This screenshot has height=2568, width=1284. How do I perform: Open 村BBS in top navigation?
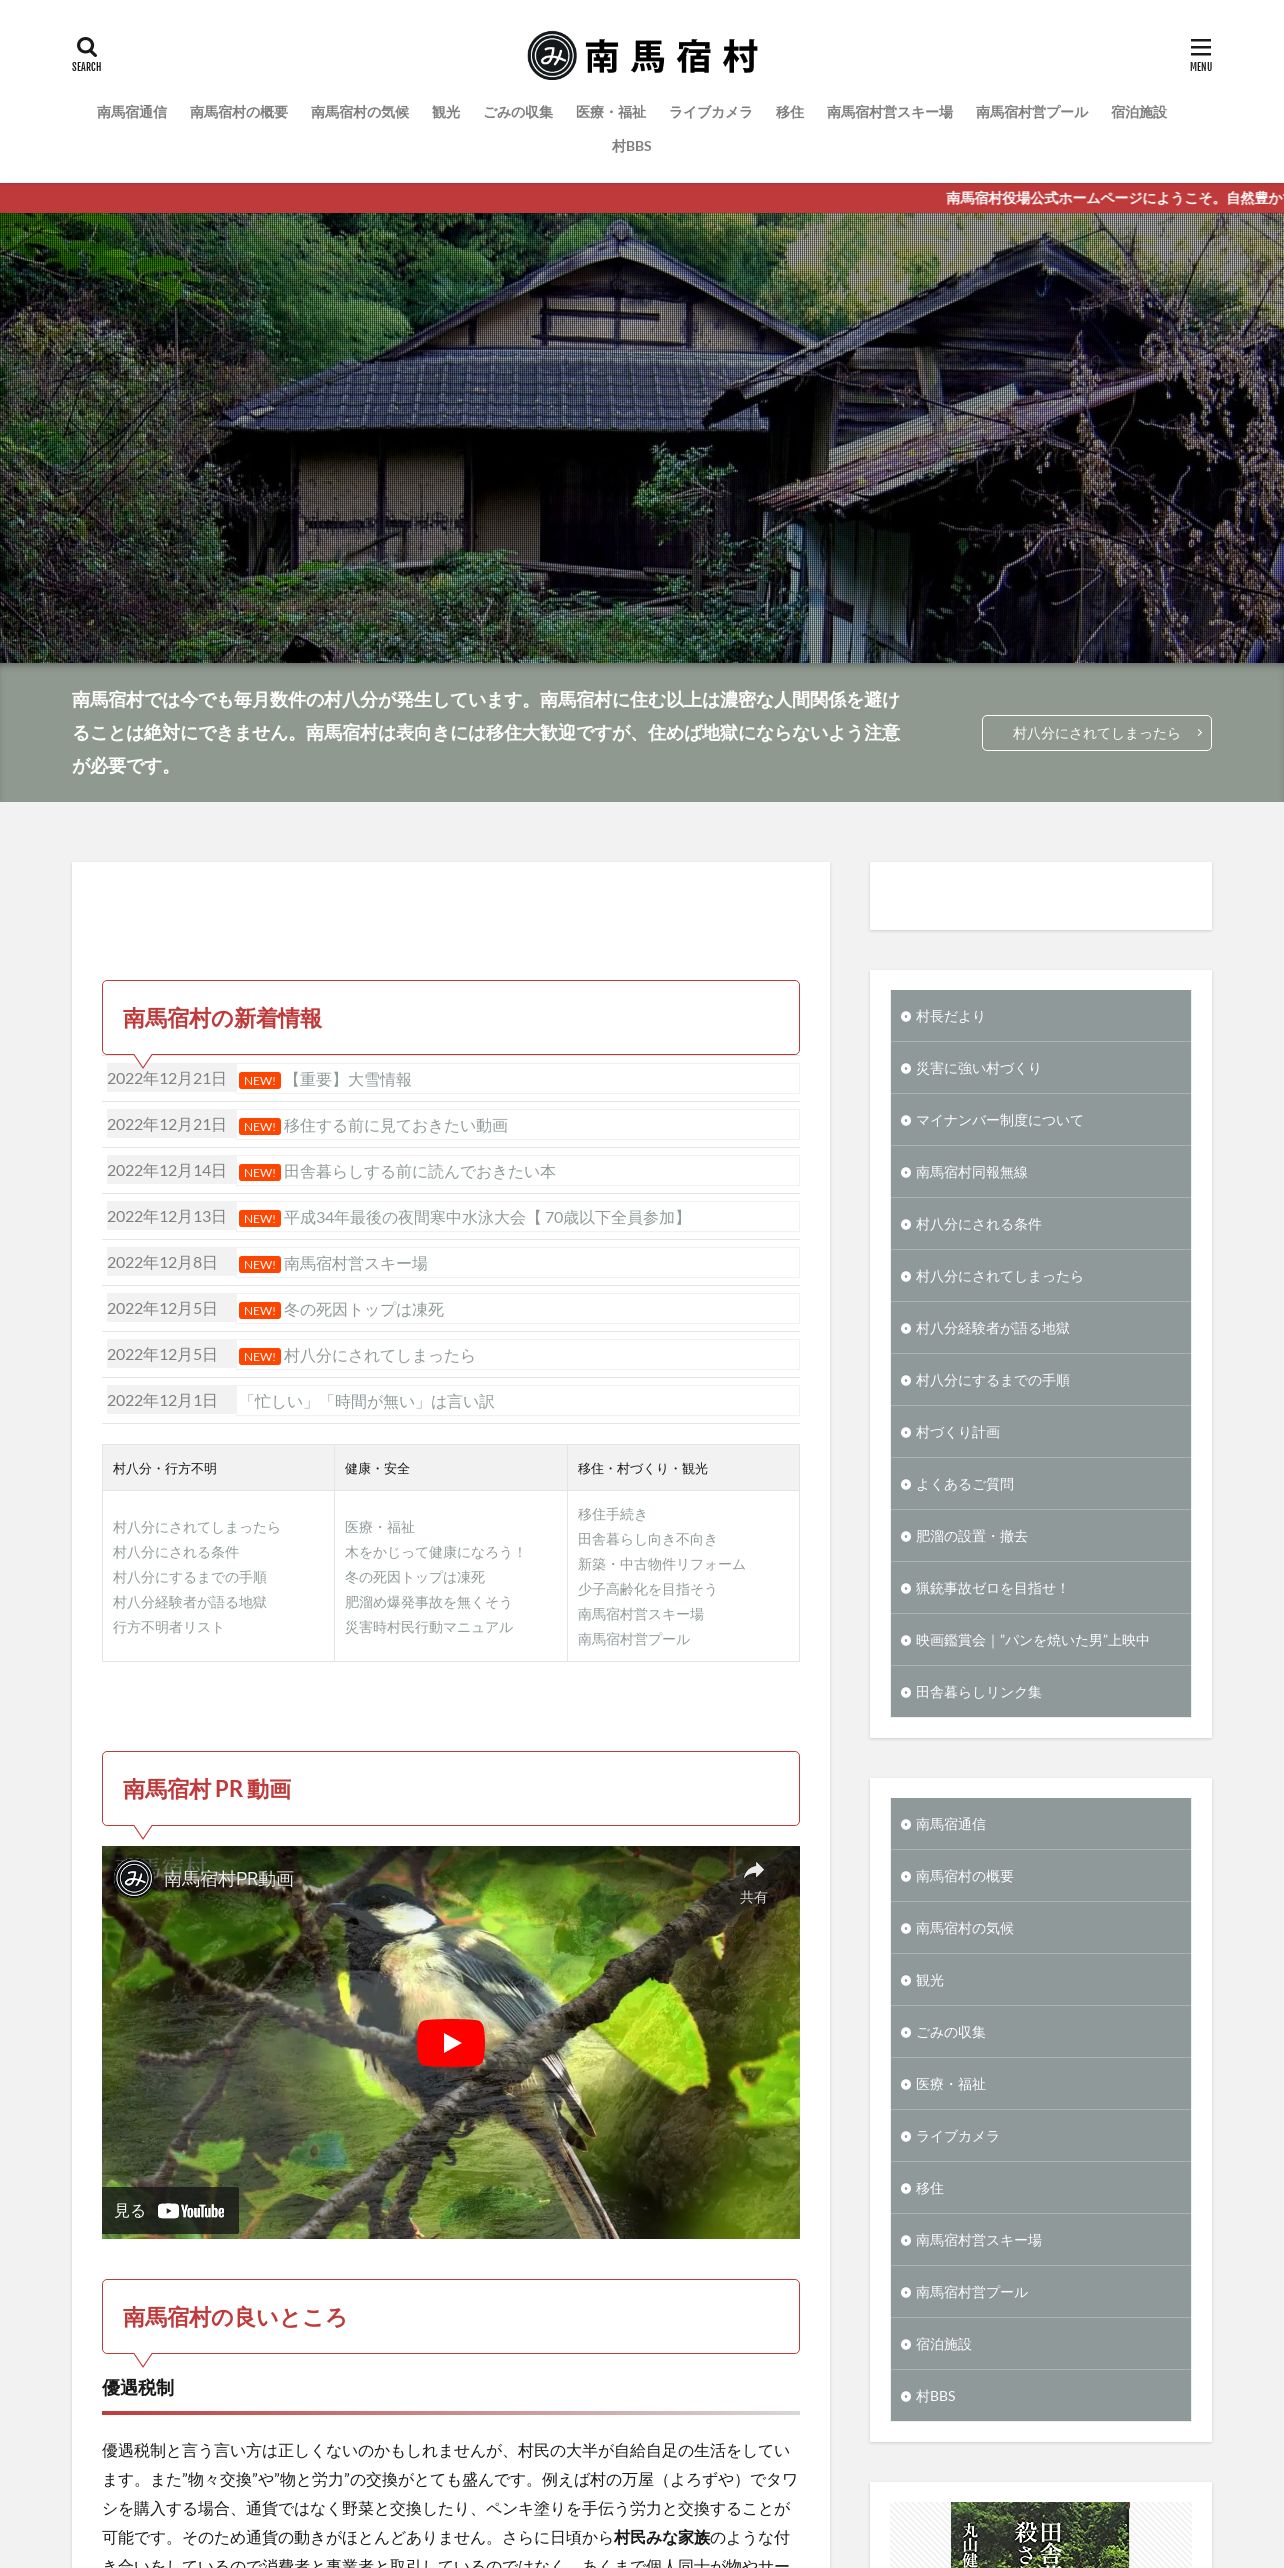632,146
